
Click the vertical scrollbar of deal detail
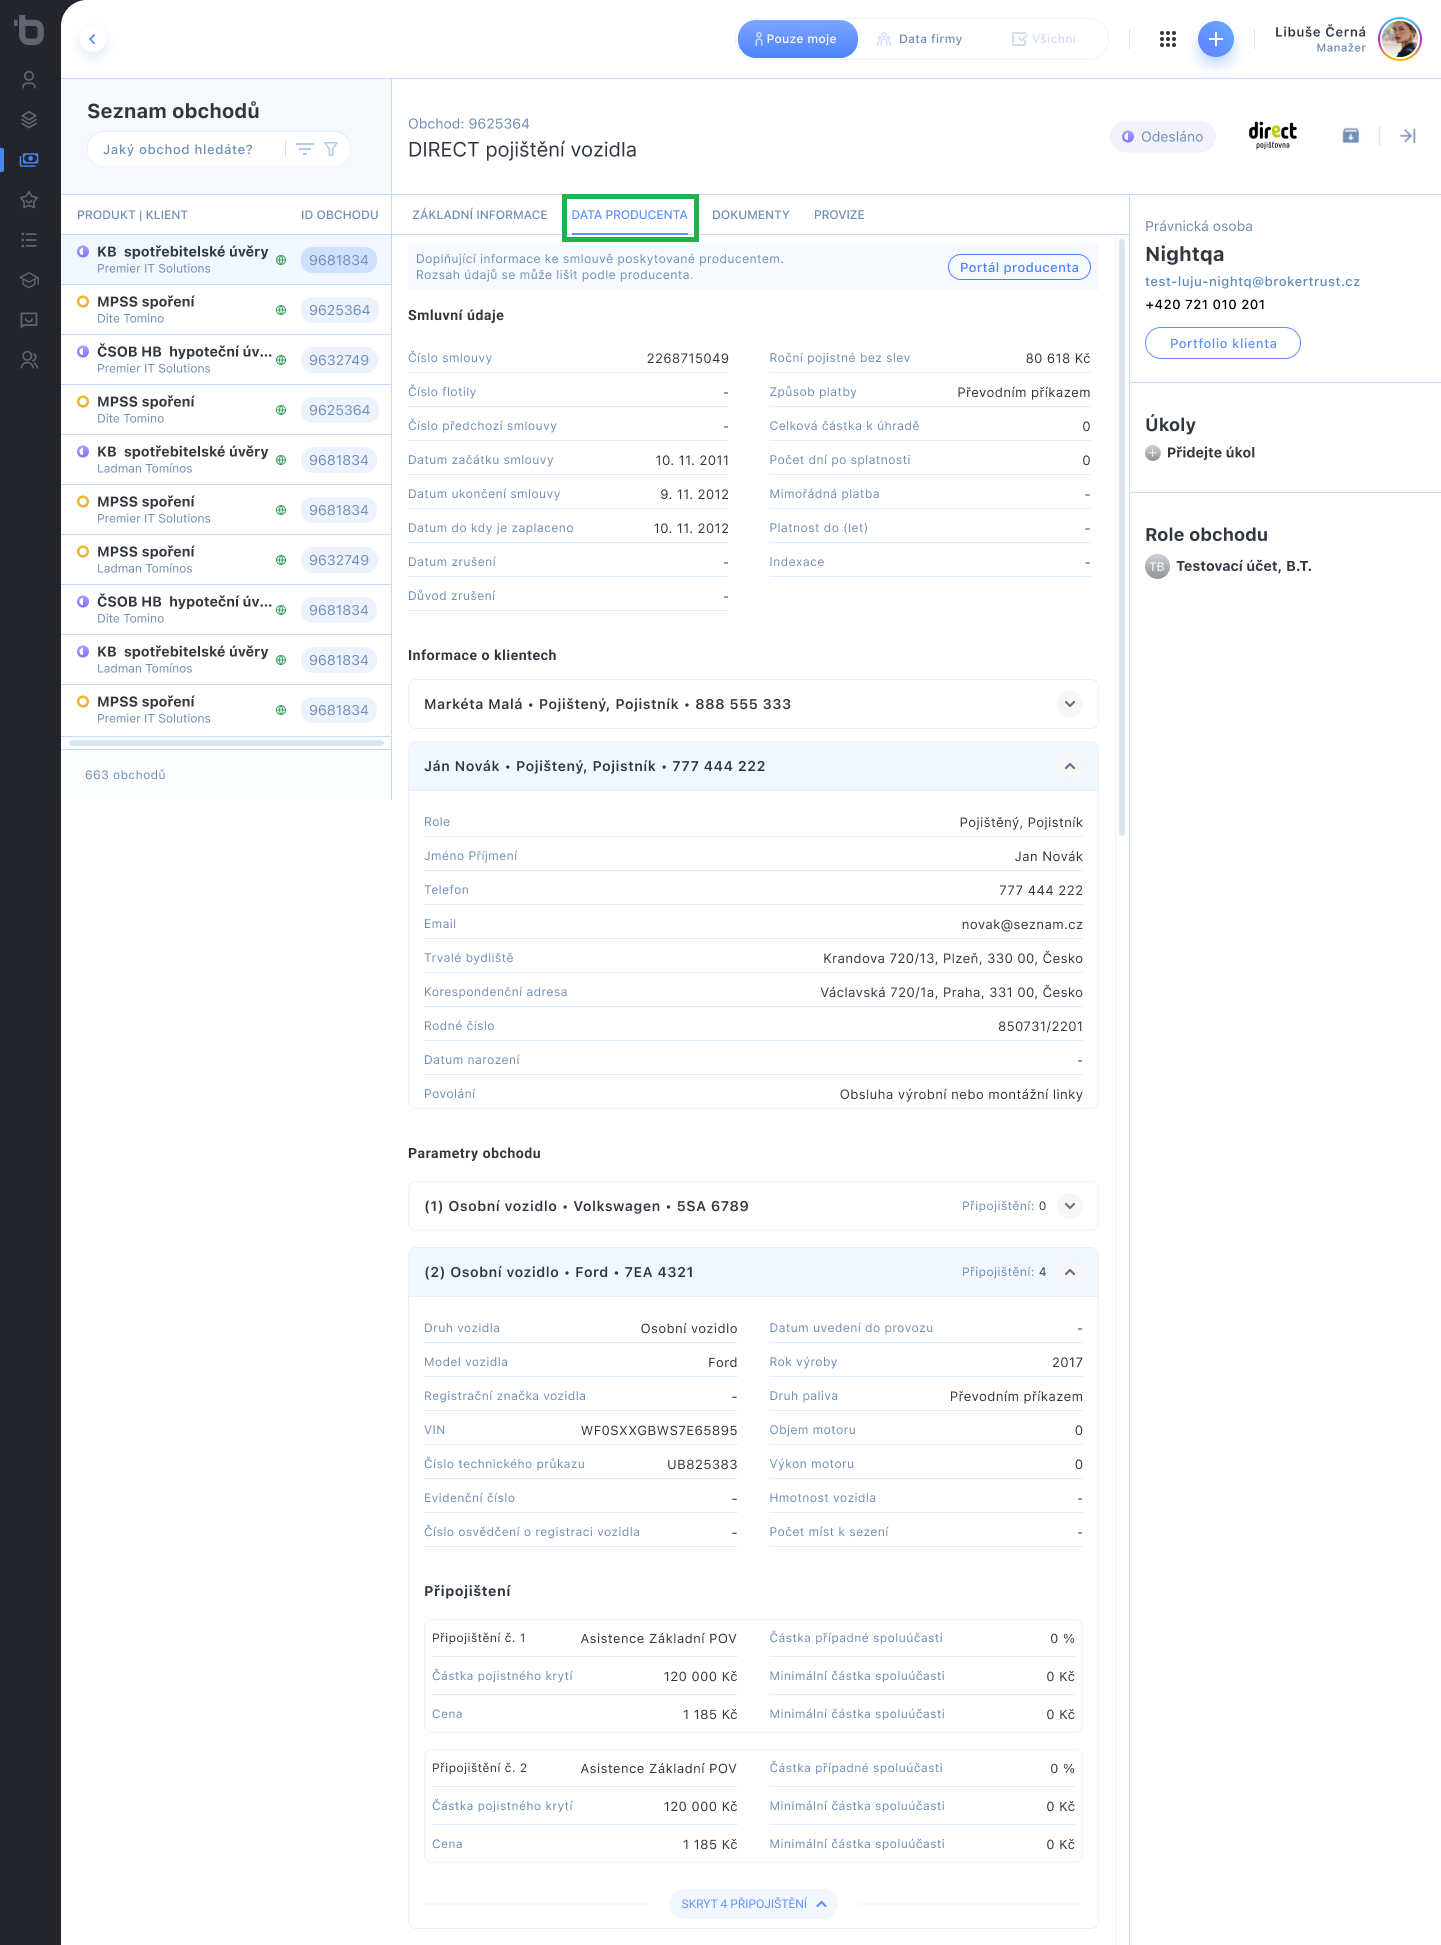1122,537
